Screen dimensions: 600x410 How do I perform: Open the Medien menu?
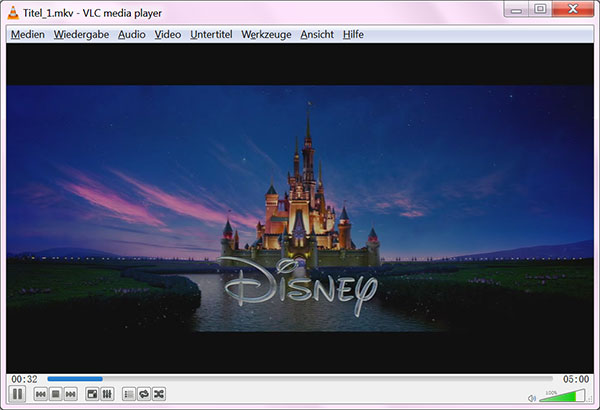click(28, 34)
